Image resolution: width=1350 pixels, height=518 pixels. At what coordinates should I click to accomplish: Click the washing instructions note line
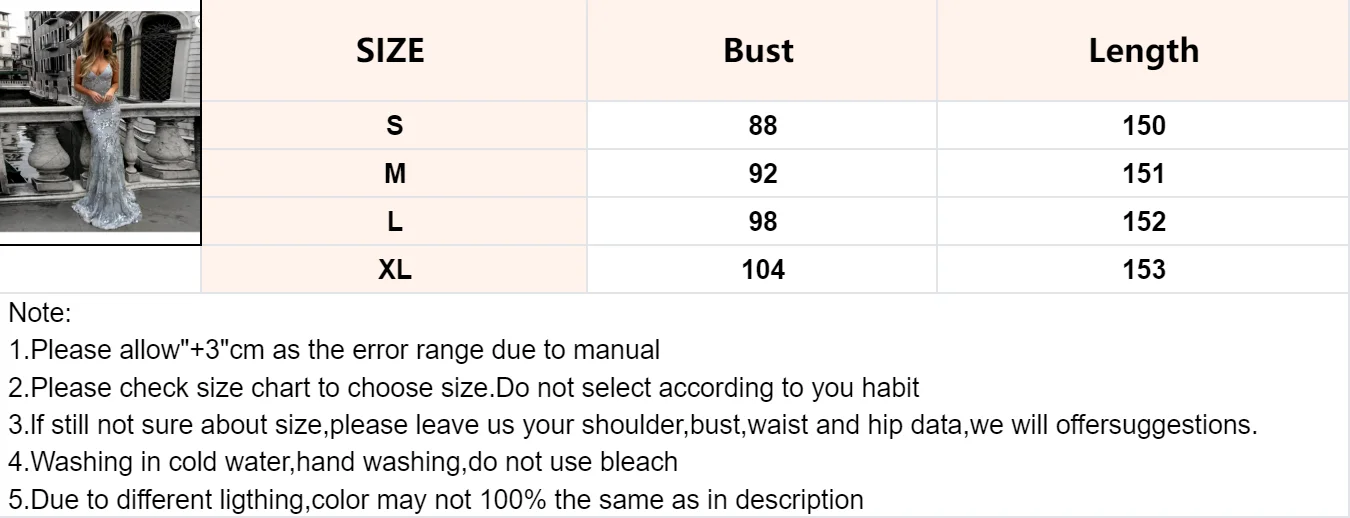(x=343, y=462)
